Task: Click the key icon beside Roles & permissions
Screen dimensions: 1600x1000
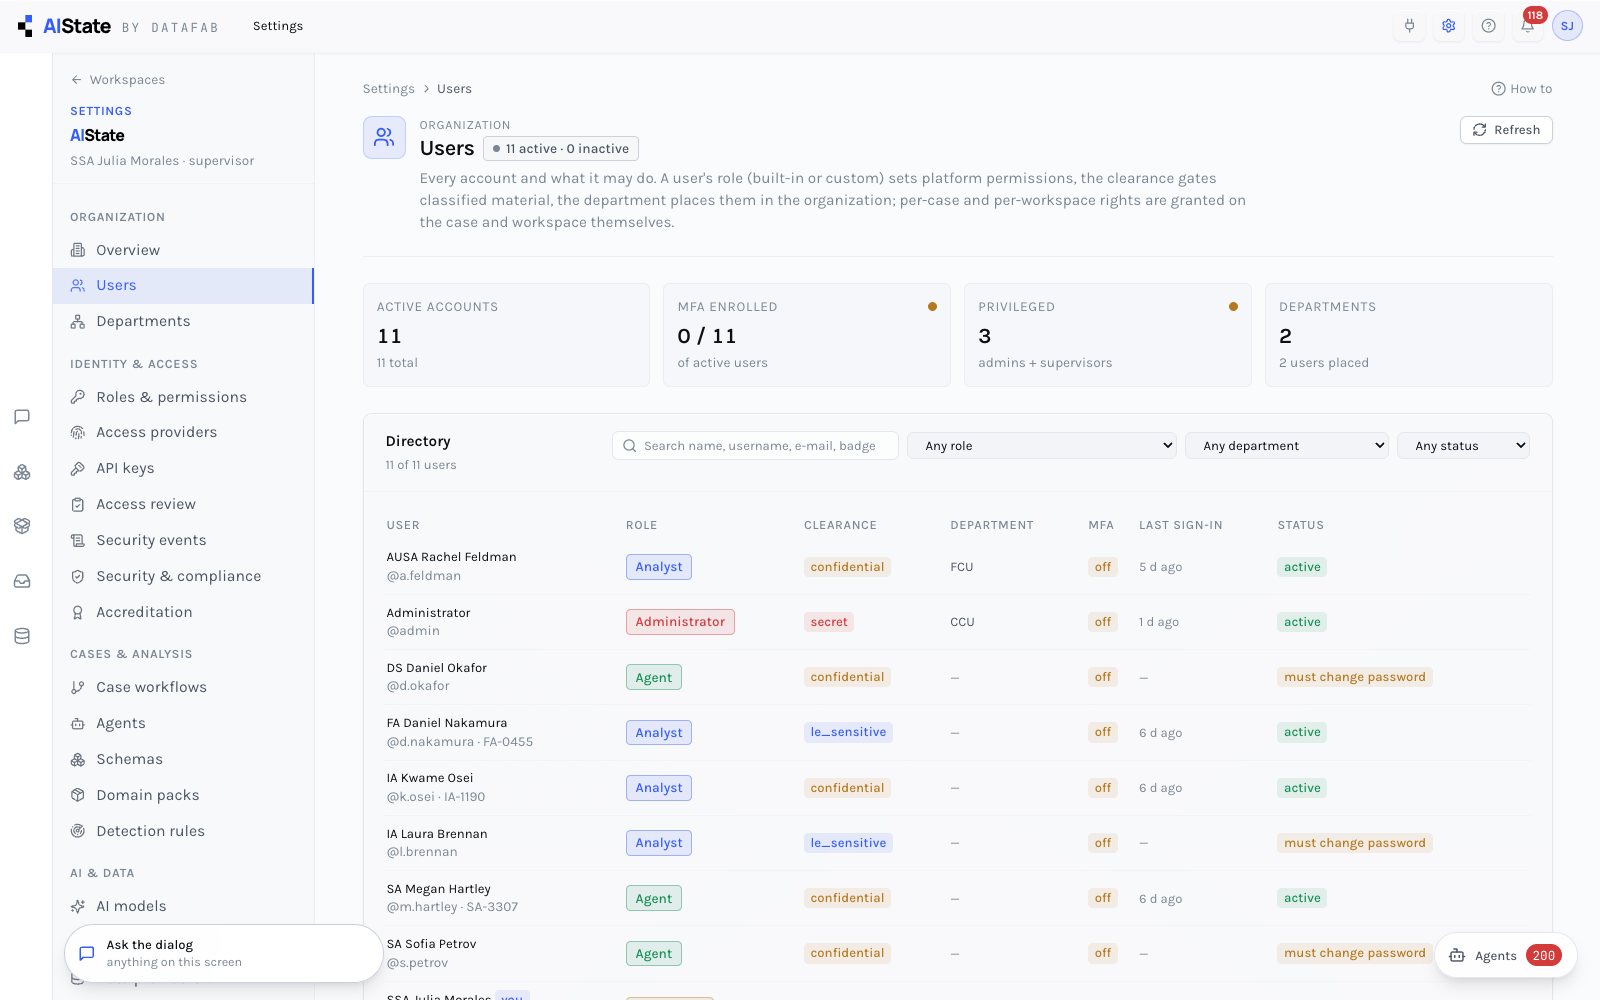Action: (x=78, y=397)
